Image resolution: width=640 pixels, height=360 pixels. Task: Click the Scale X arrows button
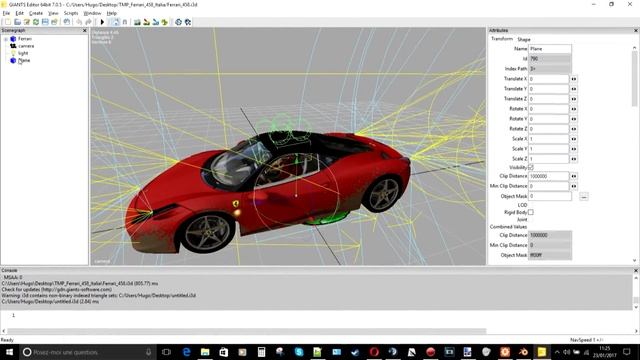pos(574,139)
